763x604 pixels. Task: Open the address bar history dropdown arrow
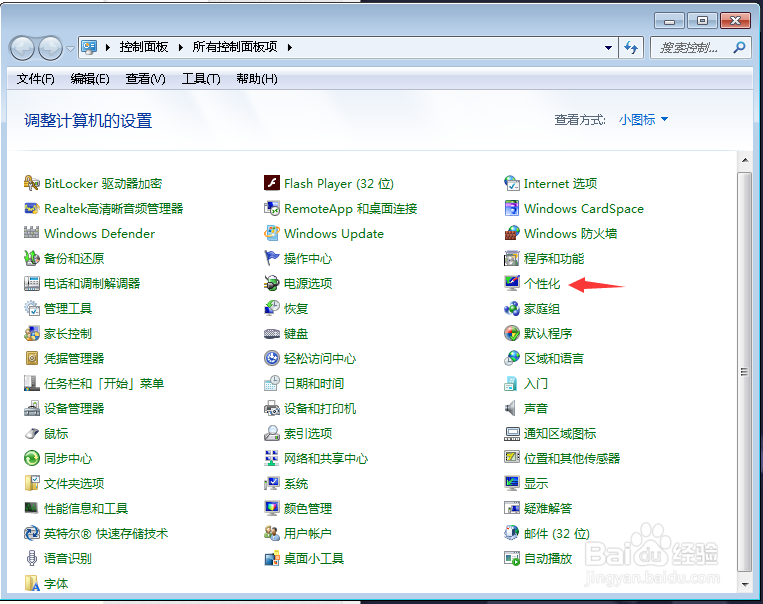click(608, 48)
